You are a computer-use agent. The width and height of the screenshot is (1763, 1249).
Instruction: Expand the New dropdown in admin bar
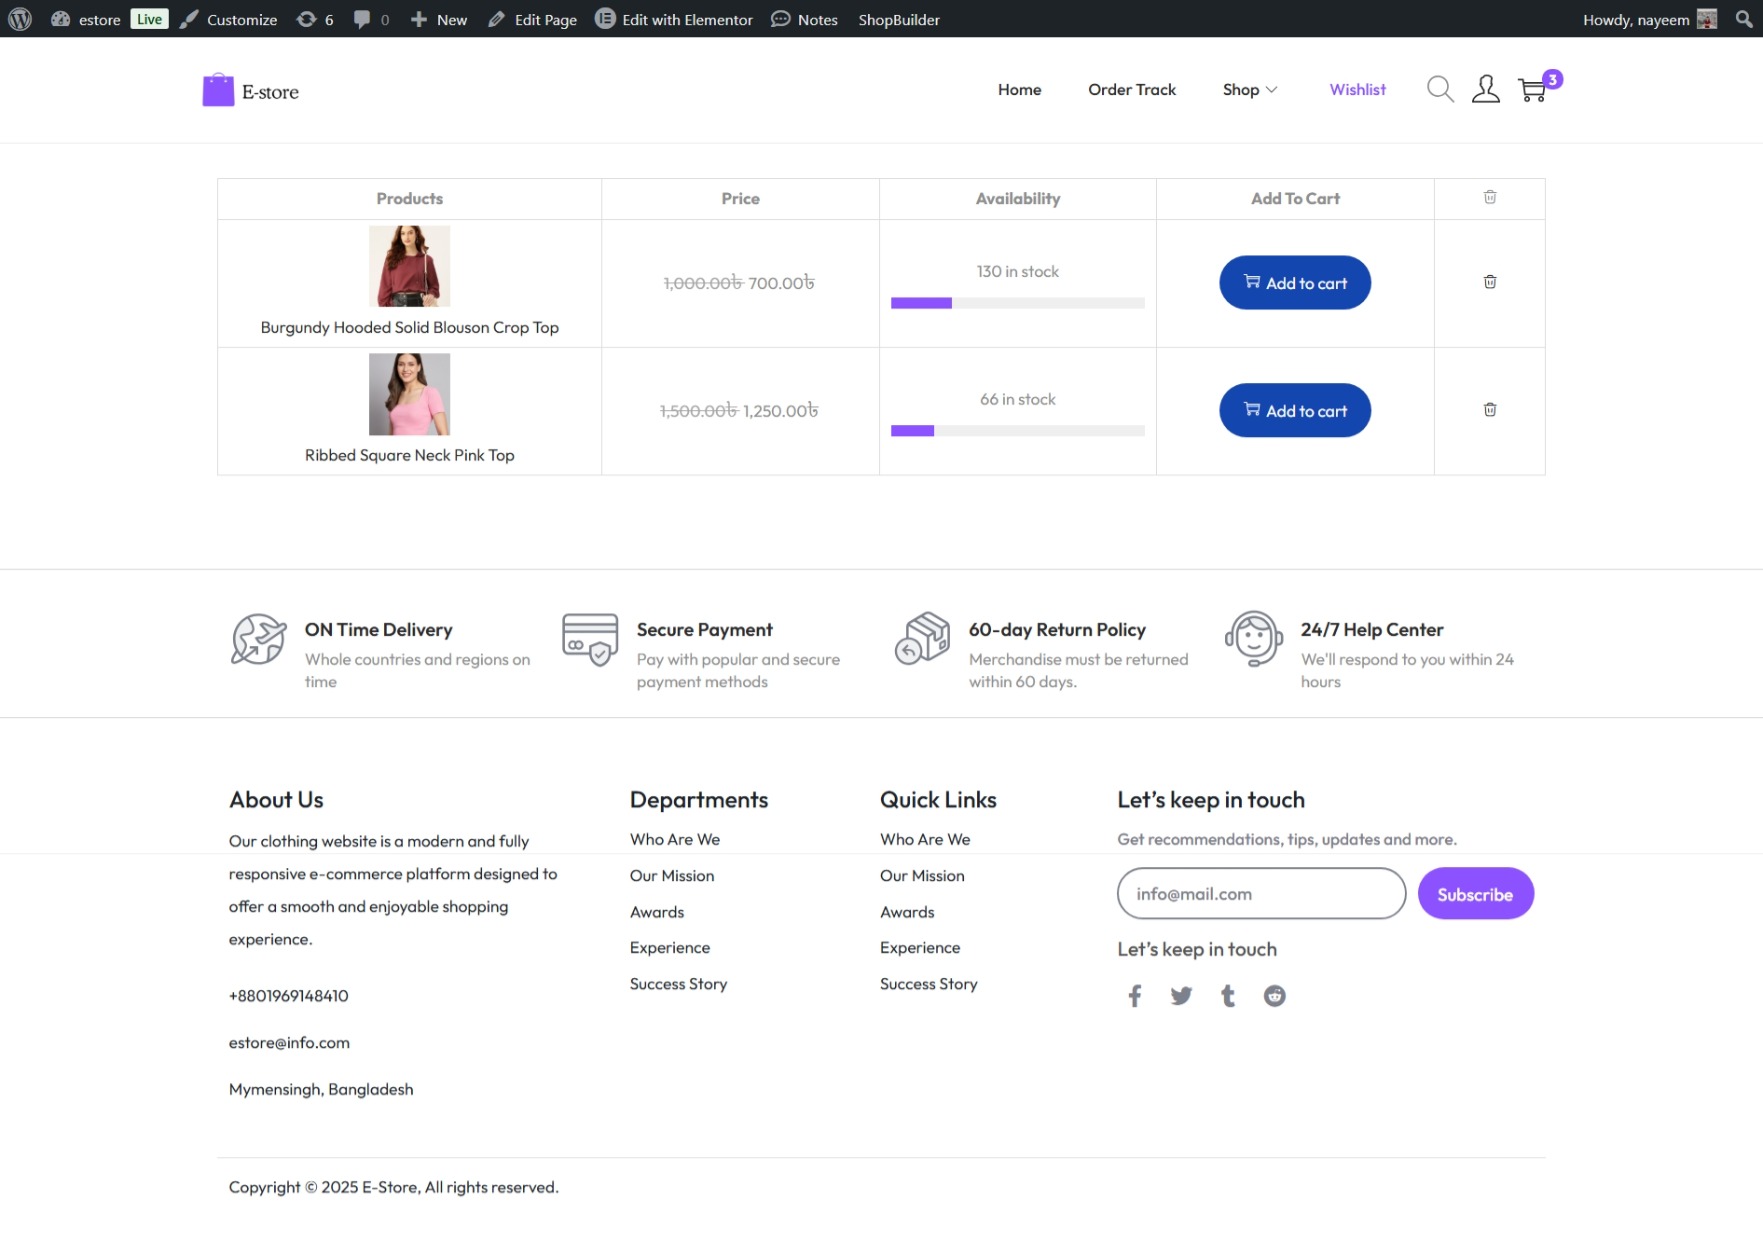[439, 19]
